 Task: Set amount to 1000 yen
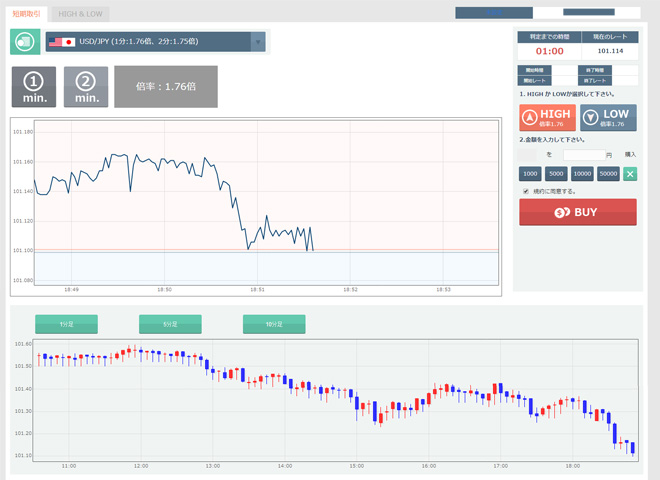point(530,174)
